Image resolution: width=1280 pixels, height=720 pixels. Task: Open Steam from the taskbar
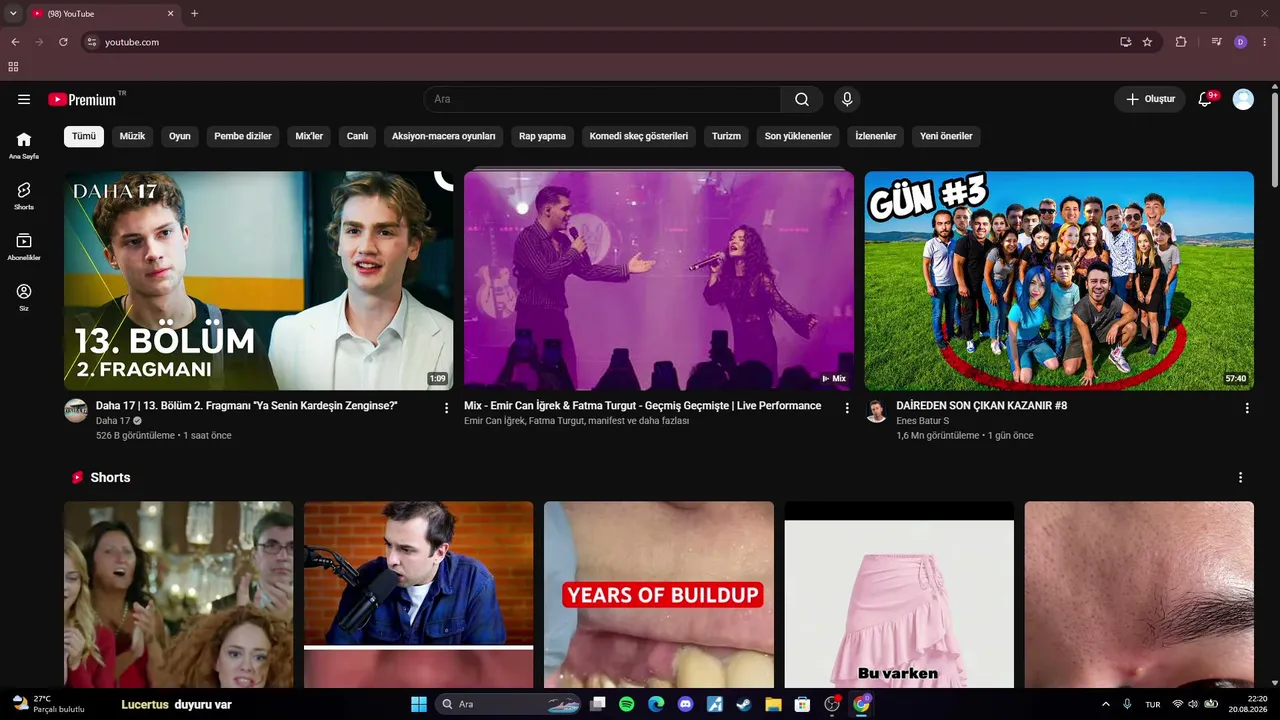click(744, 704)
